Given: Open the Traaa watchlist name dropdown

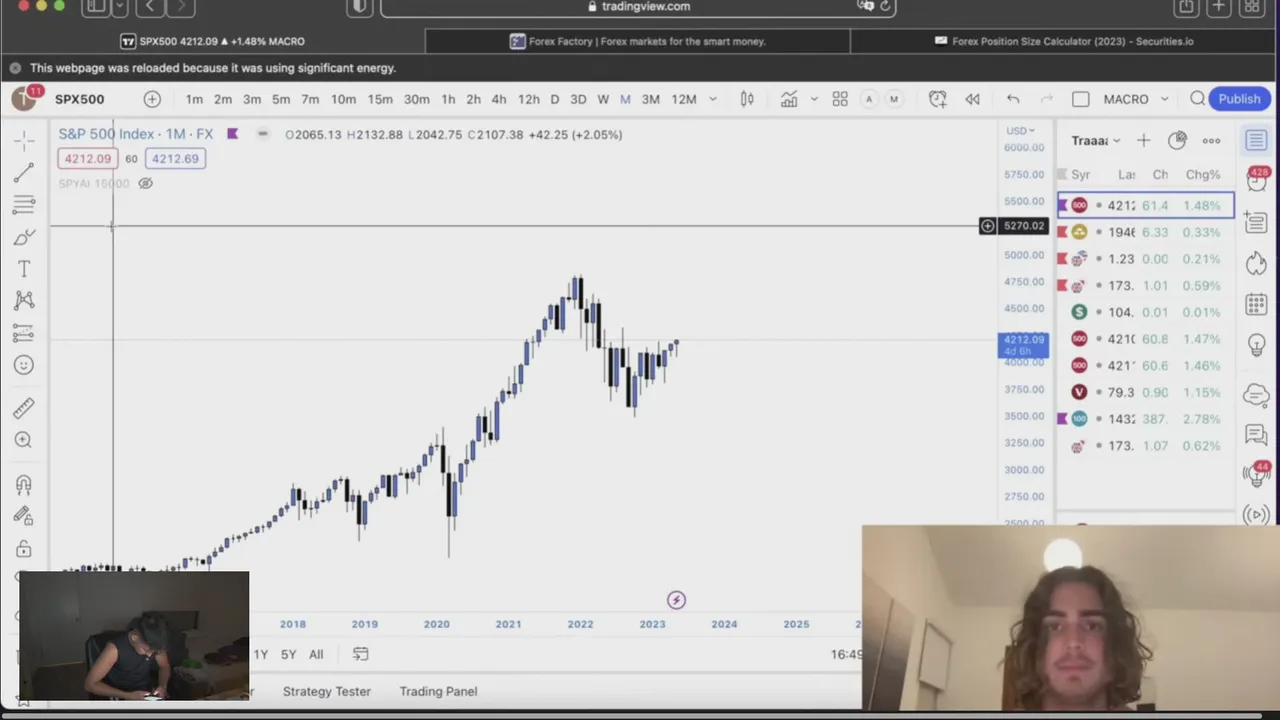Looking at the screenshot, I should coord(1096,140).
